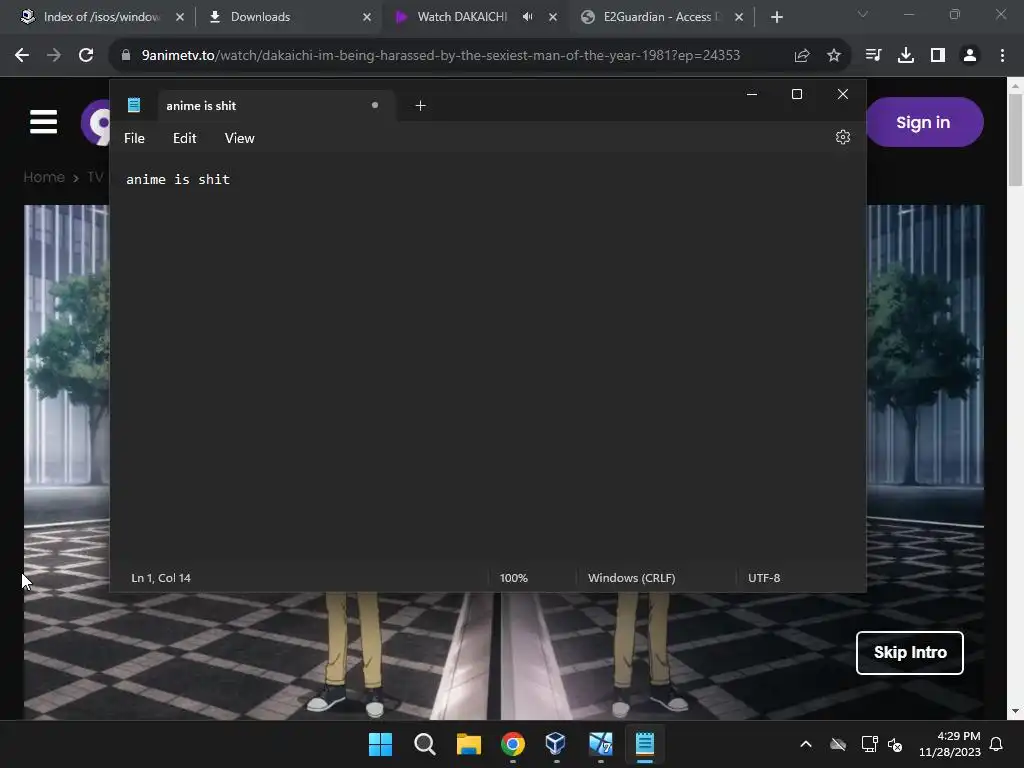Open a new Chrome tab
Image resolution: width=1024 pixels, height=768 pixels.
pos(776,17)
